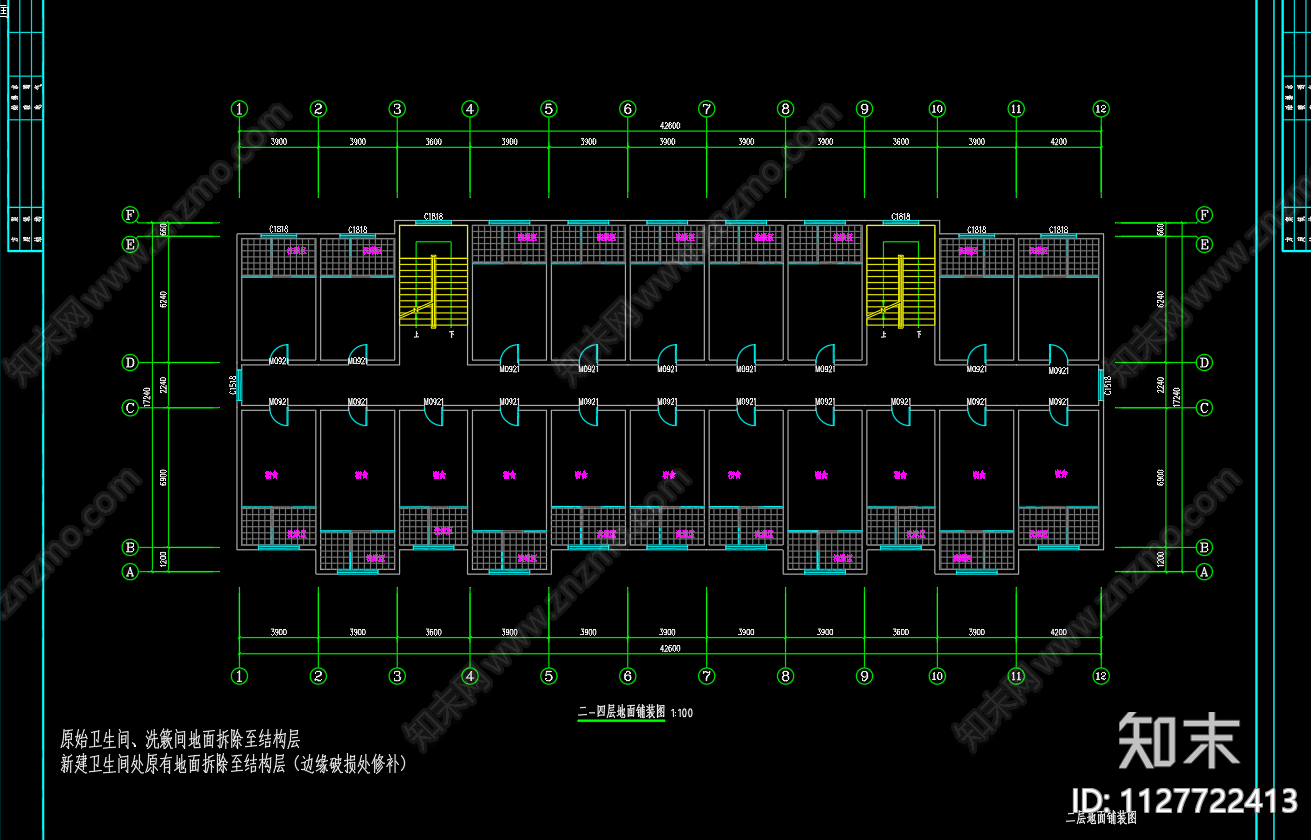Click the 17240 vertical dimension on the left
Viewport: 1311px width, 840px height.
click(146, 397)
